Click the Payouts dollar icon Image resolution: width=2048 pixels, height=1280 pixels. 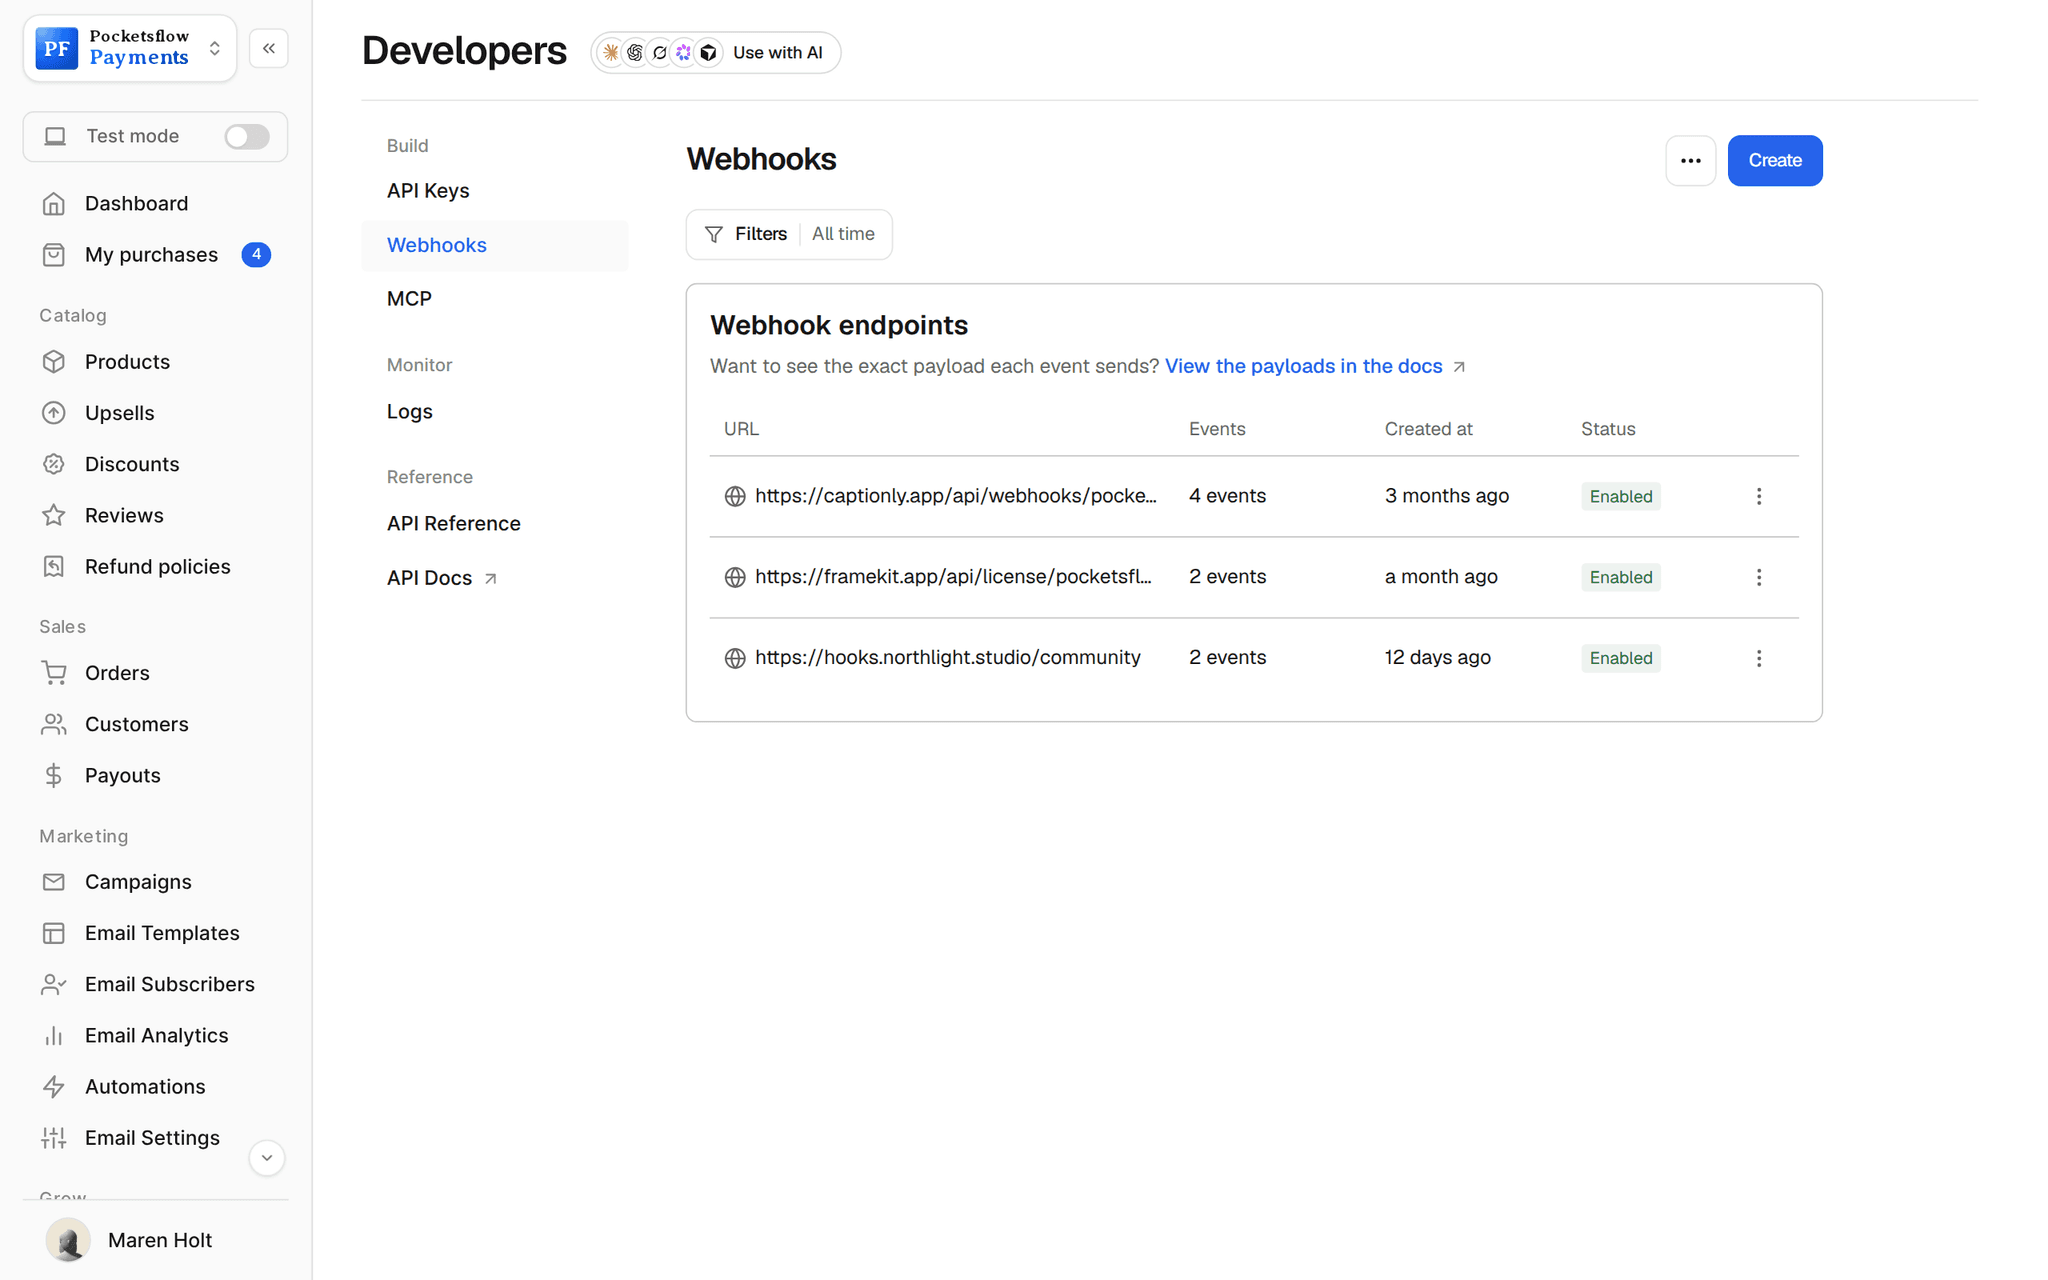click(54, 776)
